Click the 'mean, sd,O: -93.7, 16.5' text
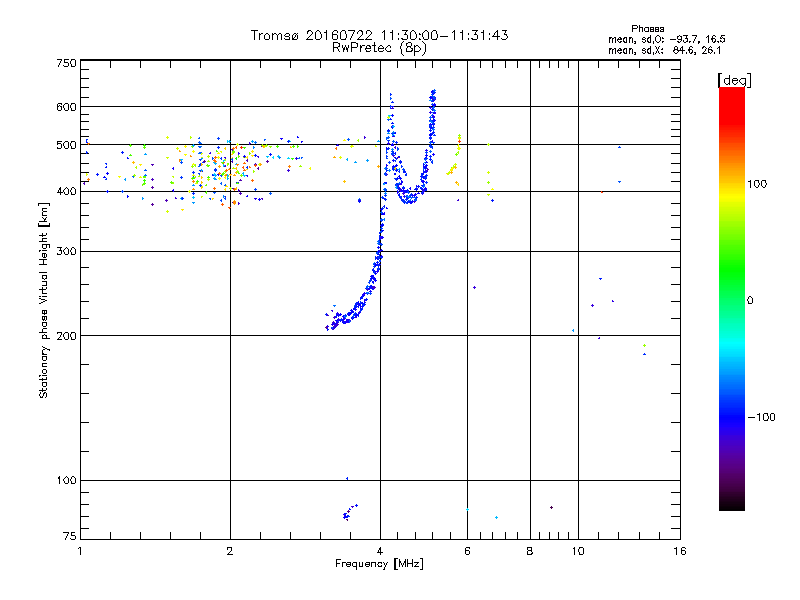 click(x=666, y=39)
